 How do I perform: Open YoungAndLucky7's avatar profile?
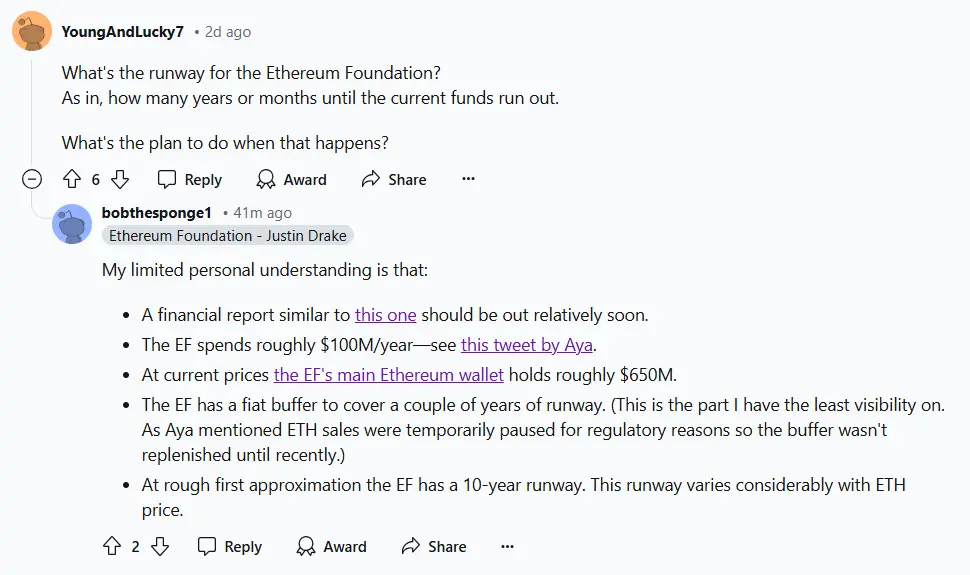tap(32, 32)
